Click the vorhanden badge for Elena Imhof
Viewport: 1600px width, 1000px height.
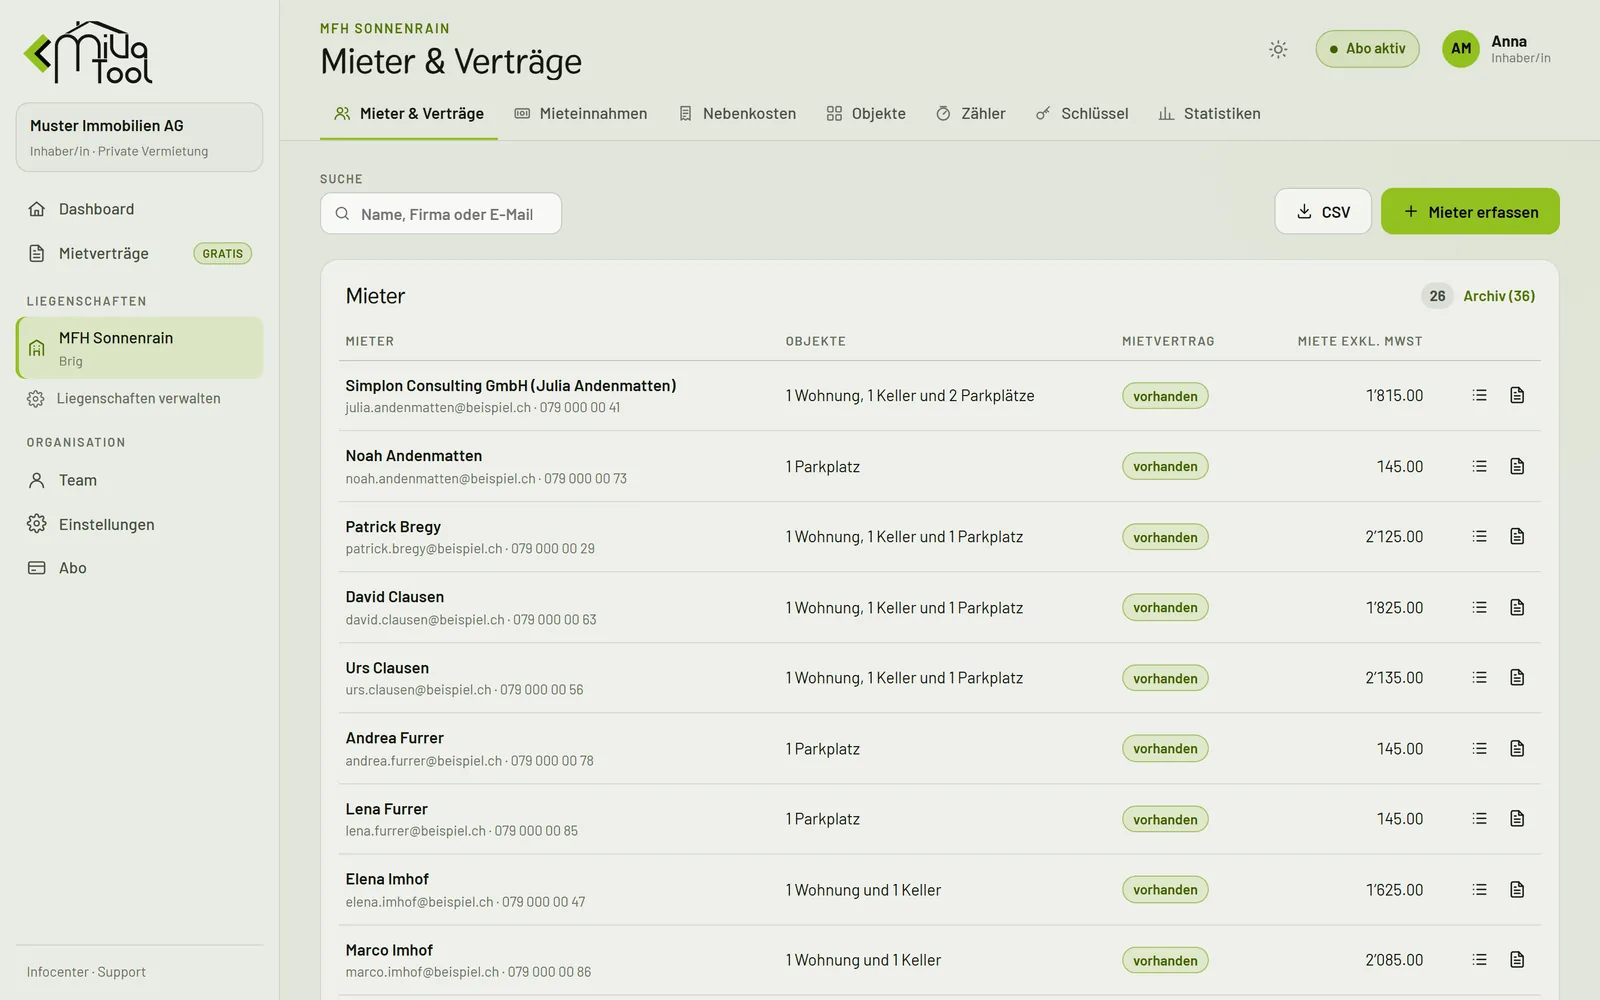(x=1165, y=890)
